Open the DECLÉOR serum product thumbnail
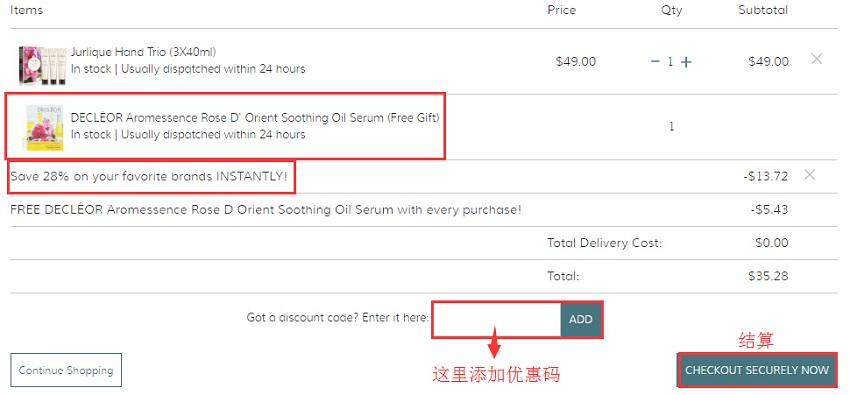This screenshot has height=395, width=850. (x=44, y=128)
